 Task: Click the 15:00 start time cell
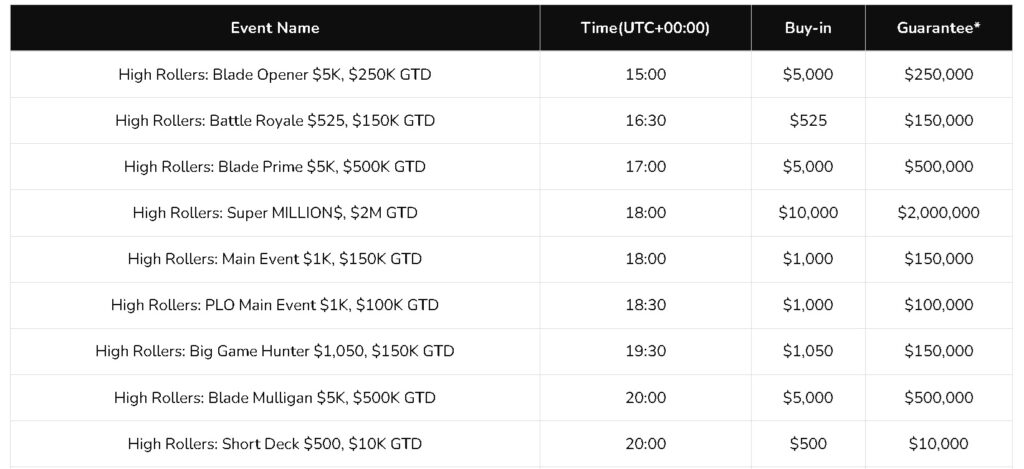click(x=645, y=74)
